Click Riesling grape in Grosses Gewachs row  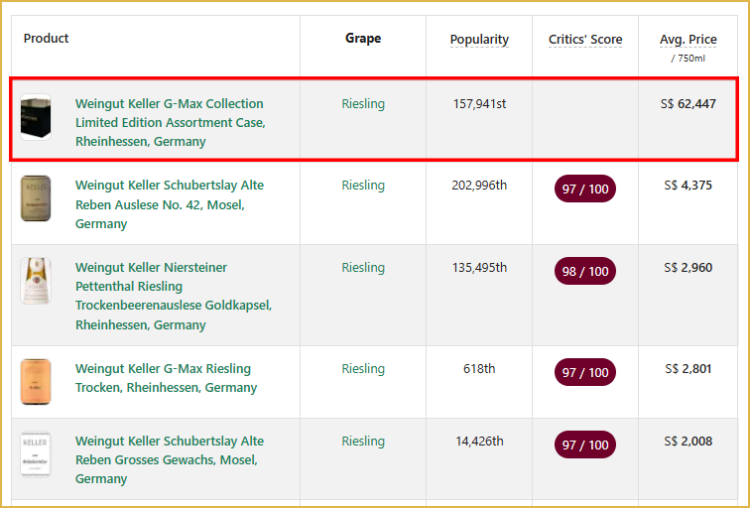(x=363, y=441)
